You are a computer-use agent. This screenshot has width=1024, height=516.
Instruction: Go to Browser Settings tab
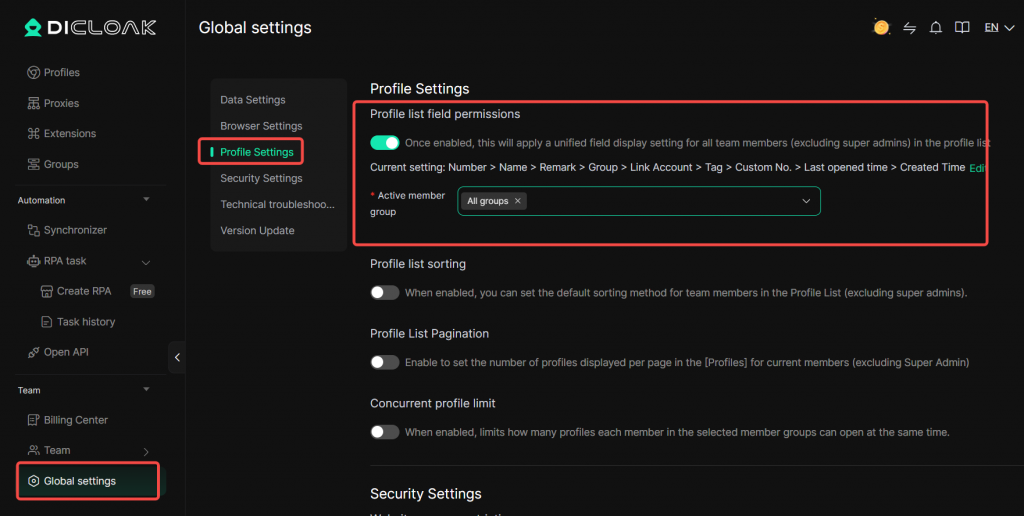pos(261,126)
